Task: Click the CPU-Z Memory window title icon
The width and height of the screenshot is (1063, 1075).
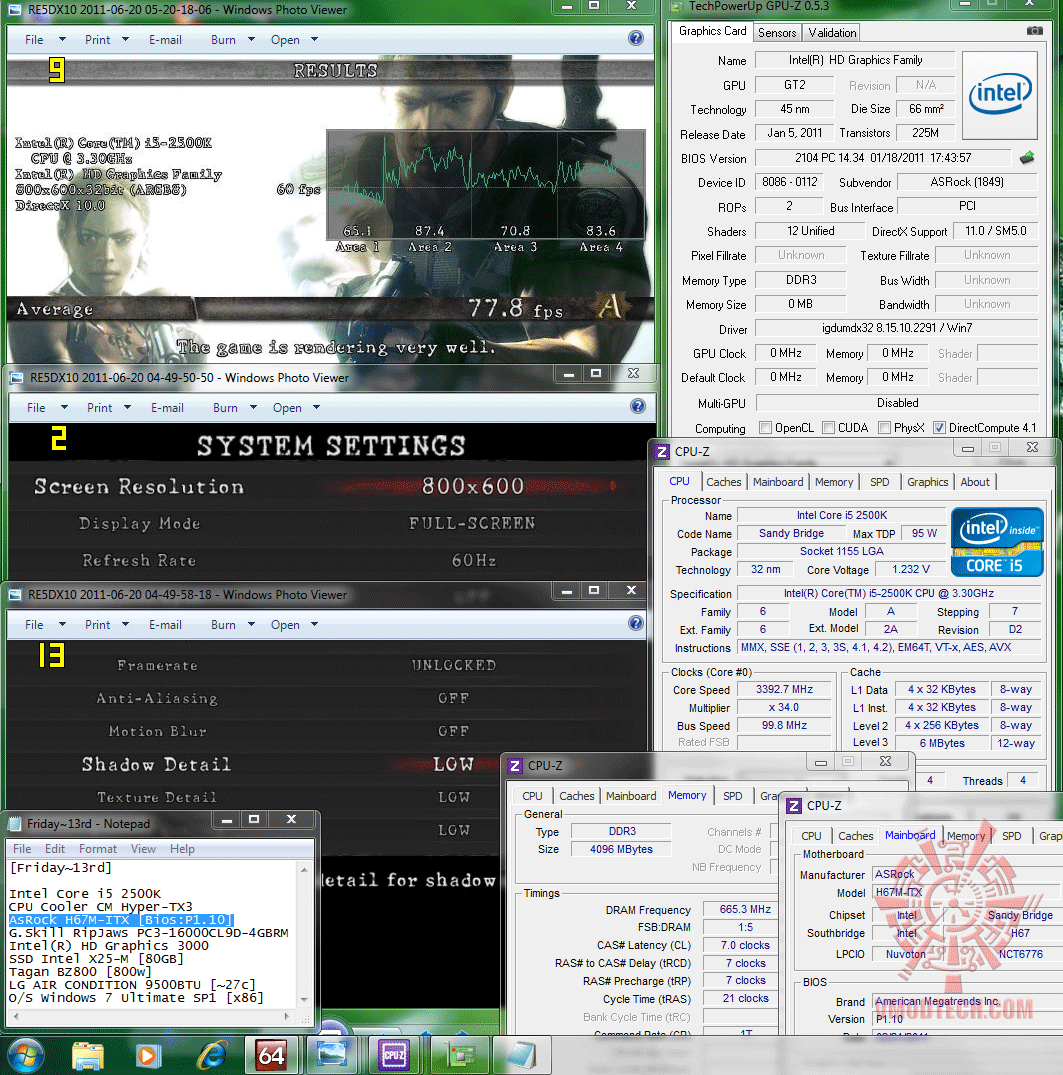Action: pyautogui.click(x=515, y=766)
